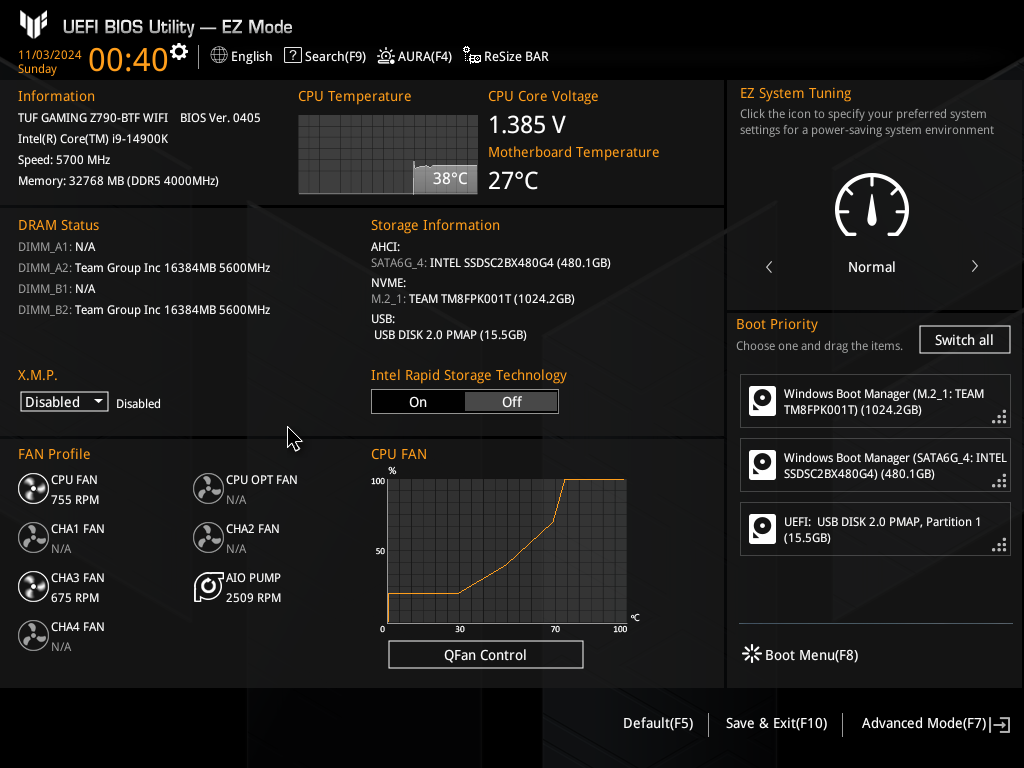Viewport: 1024px width, 768px height.
Task: Select the UEFI USB DISK 2.0 PMAP boot entry
Action: pyautogui.click(x=875, y=529)
